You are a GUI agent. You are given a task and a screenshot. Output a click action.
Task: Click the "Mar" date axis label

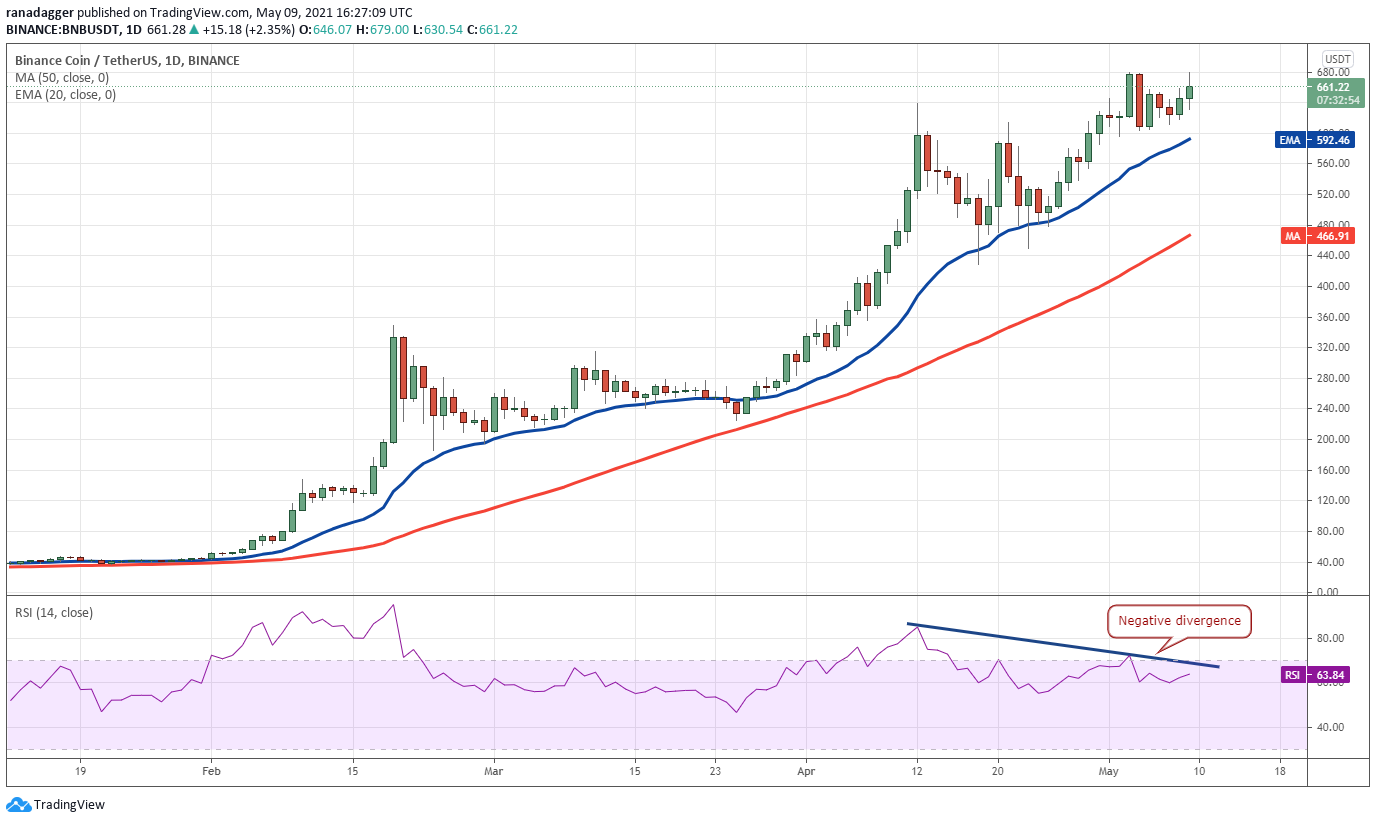(493, 772)
